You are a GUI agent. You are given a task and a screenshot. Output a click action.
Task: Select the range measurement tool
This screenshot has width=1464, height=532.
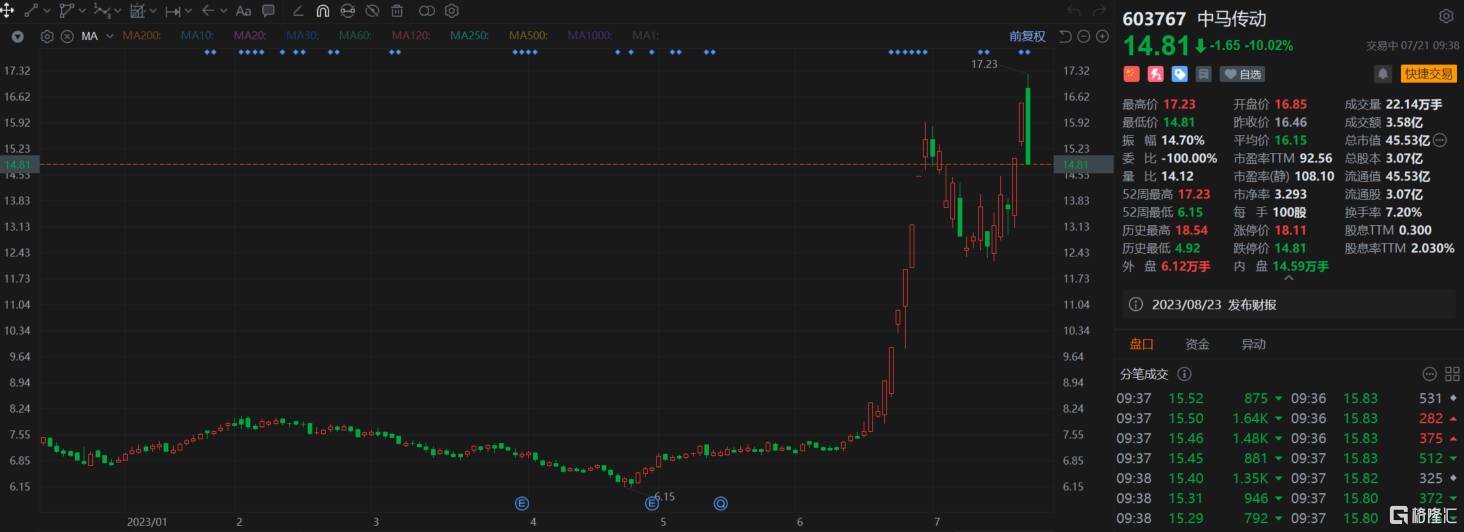tap(172, 11)
